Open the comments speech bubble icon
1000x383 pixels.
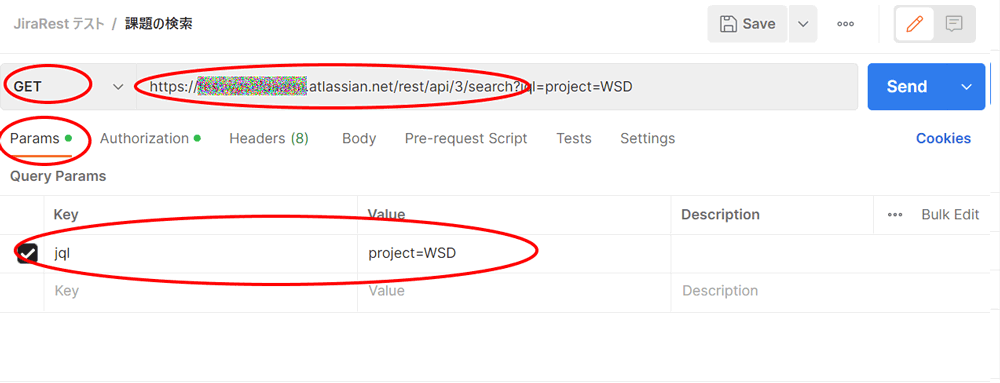pos(954,24)
